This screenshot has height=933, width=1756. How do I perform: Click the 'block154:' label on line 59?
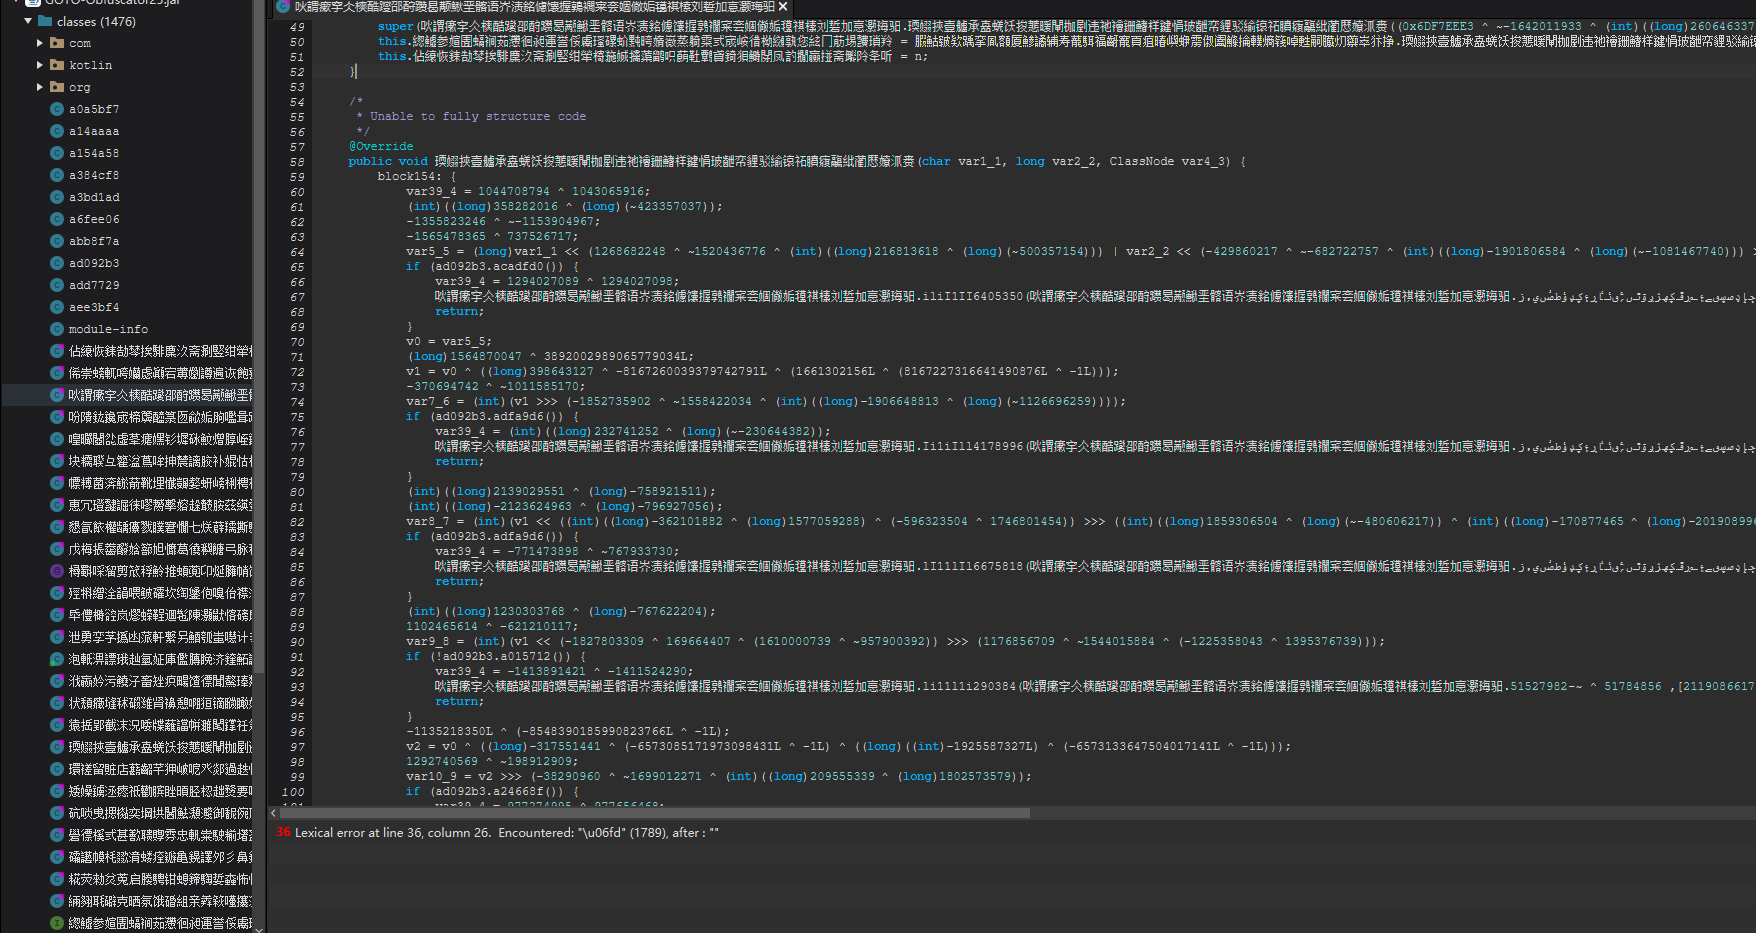click(x=416, y=176)
